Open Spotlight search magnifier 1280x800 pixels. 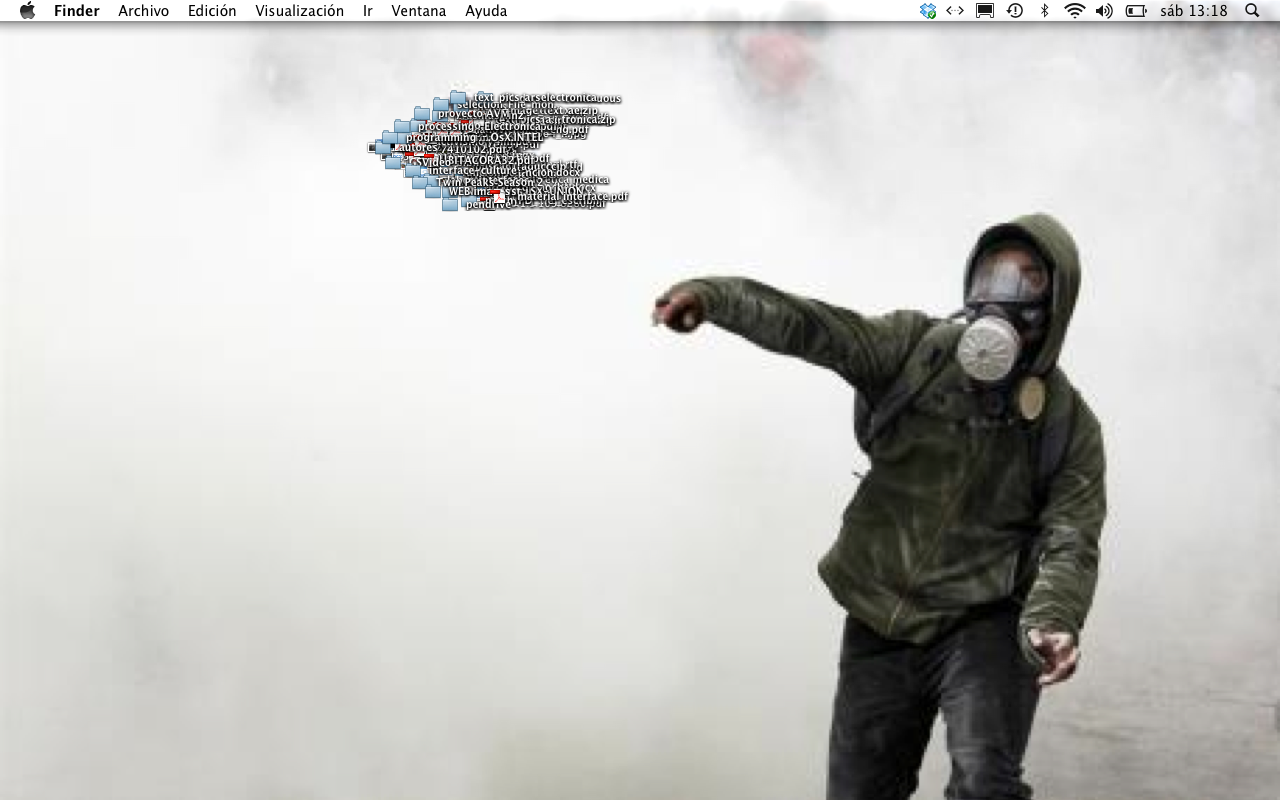(x=1252, y=11)
